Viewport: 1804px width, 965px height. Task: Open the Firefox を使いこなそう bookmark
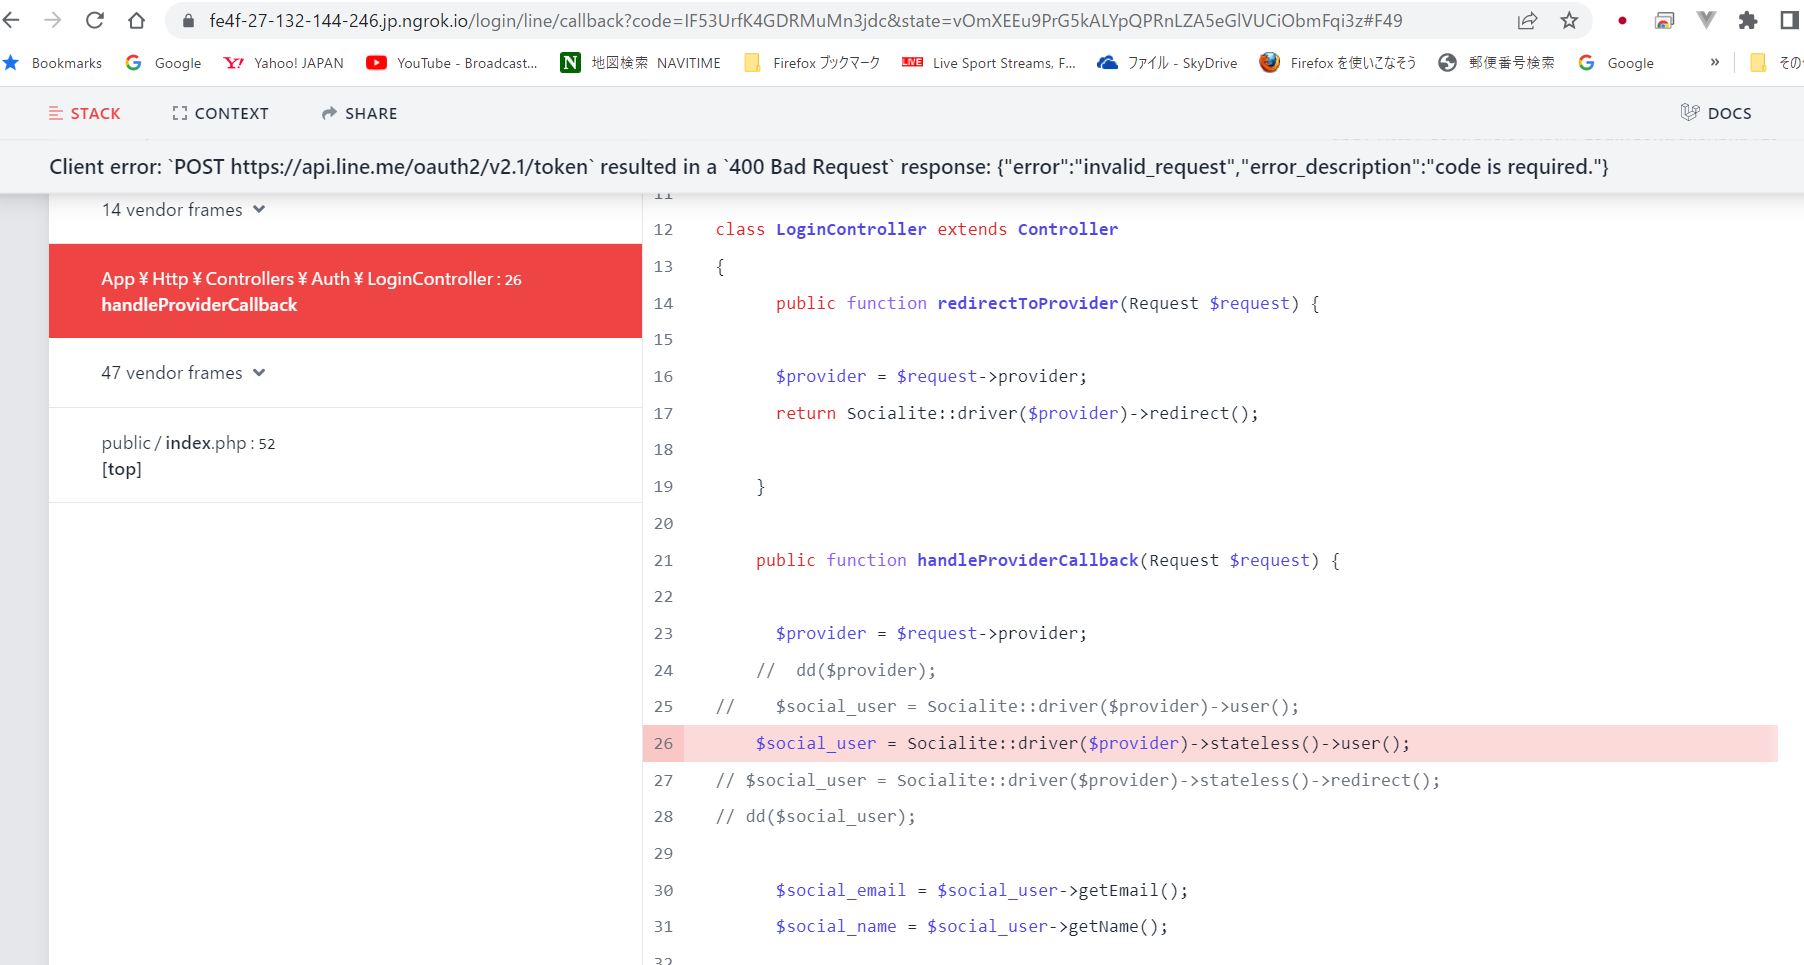pos(1338,63)
